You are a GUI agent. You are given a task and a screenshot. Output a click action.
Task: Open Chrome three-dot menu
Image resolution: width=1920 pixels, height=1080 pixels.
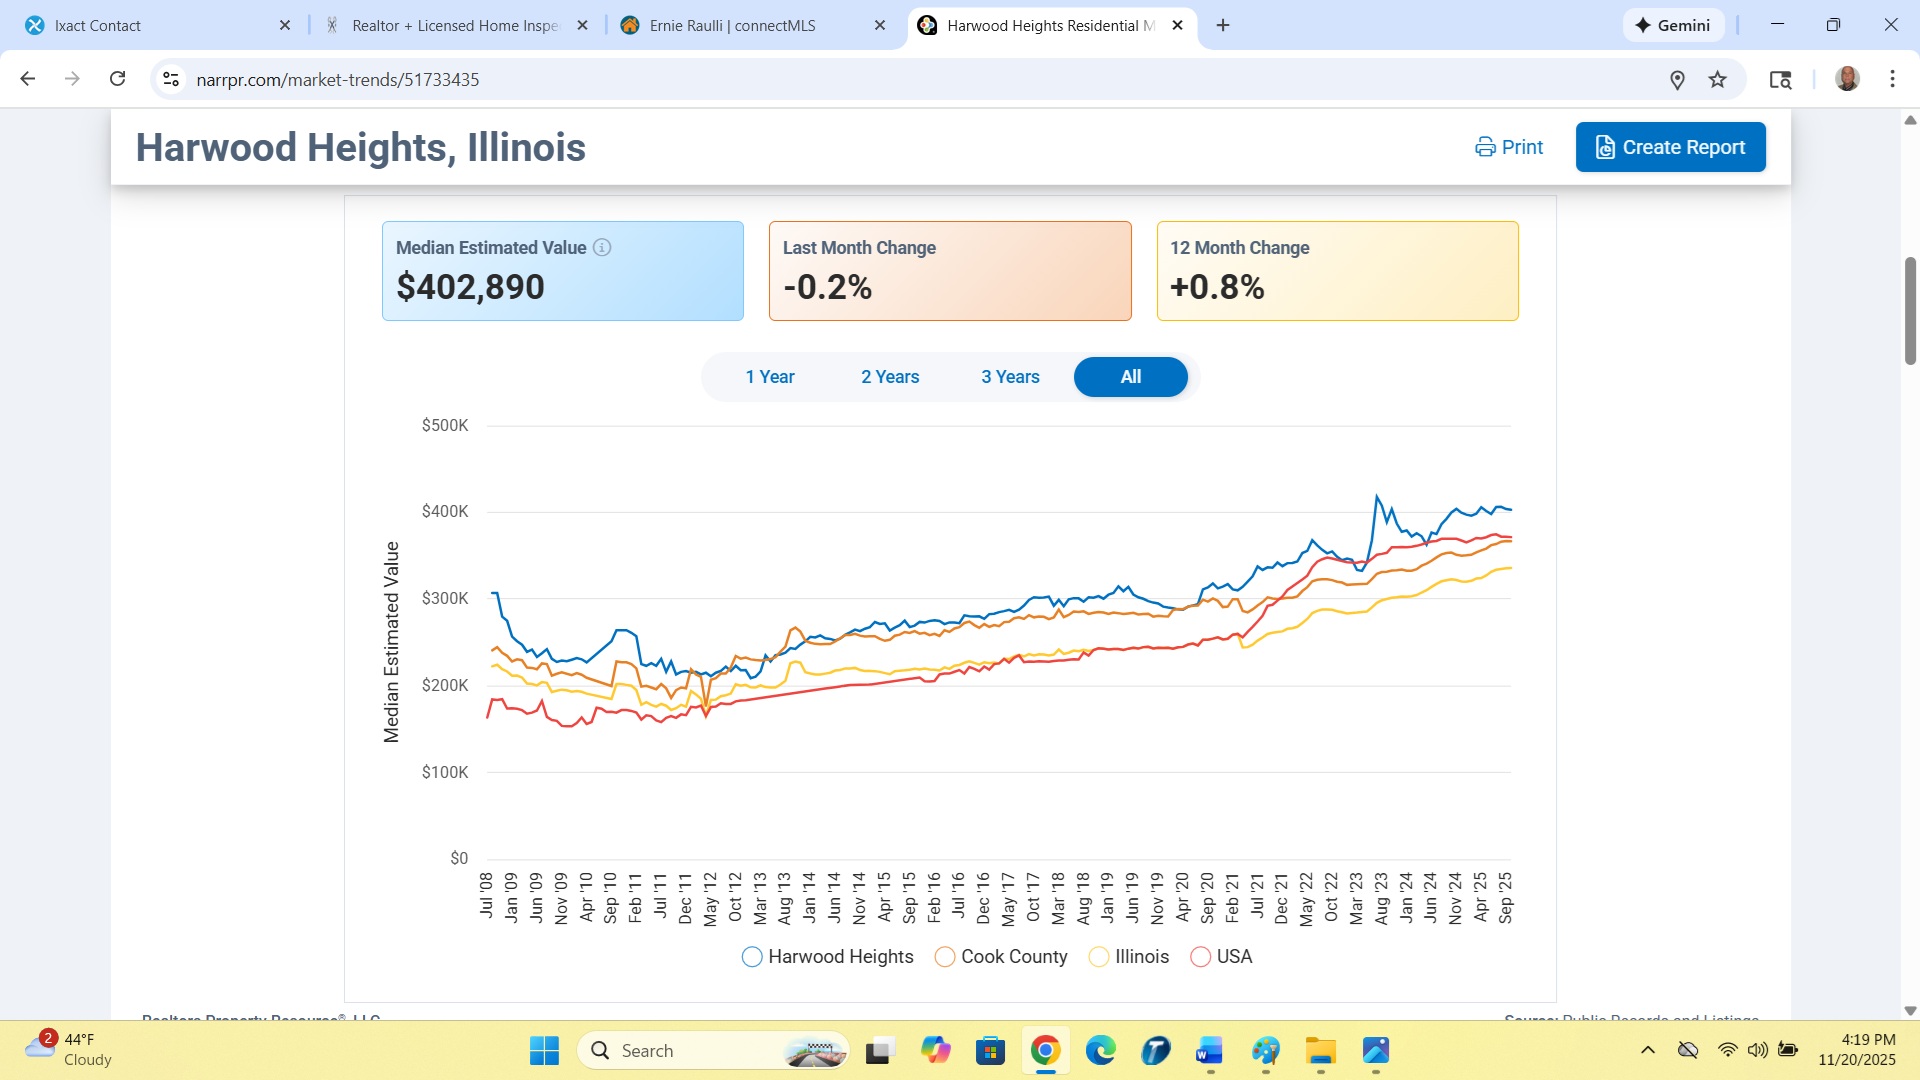click(x=1892, y=79)
